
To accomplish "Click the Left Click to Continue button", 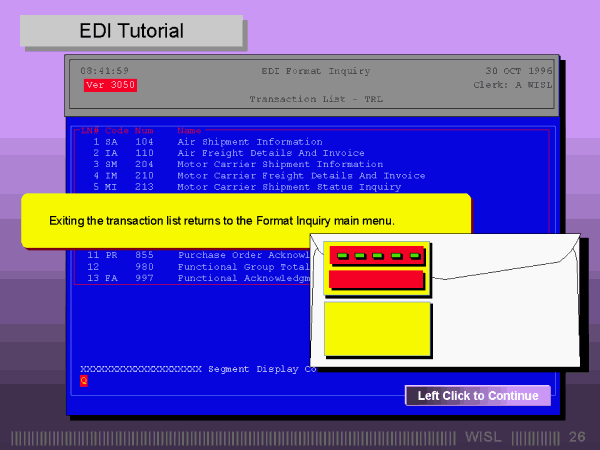I will 477,396.
